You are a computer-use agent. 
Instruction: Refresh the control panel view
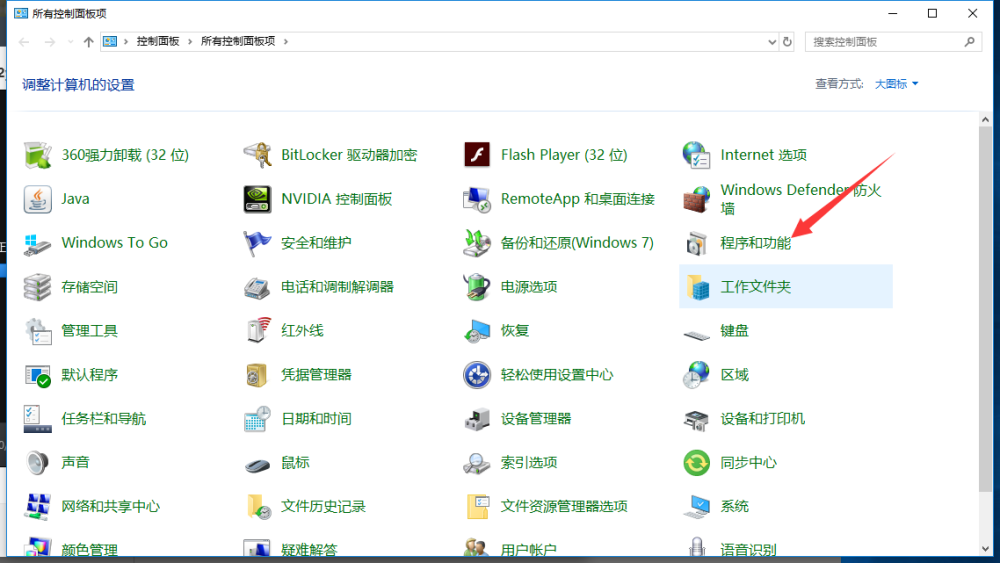pyautogui.click(x=787, y=42)
